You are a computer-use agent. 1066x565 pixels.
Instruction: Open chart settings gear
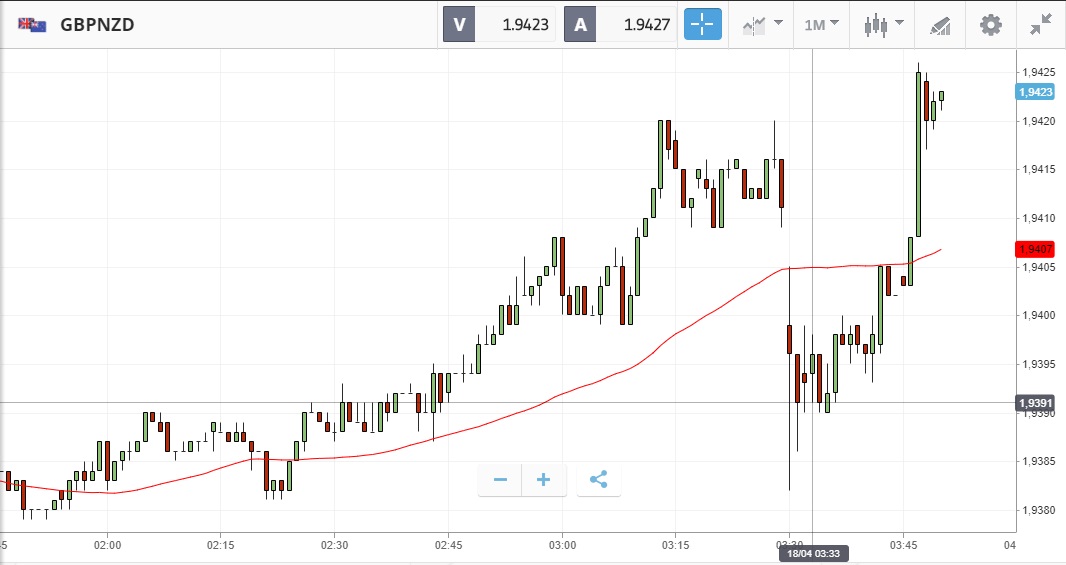(990, 25)
